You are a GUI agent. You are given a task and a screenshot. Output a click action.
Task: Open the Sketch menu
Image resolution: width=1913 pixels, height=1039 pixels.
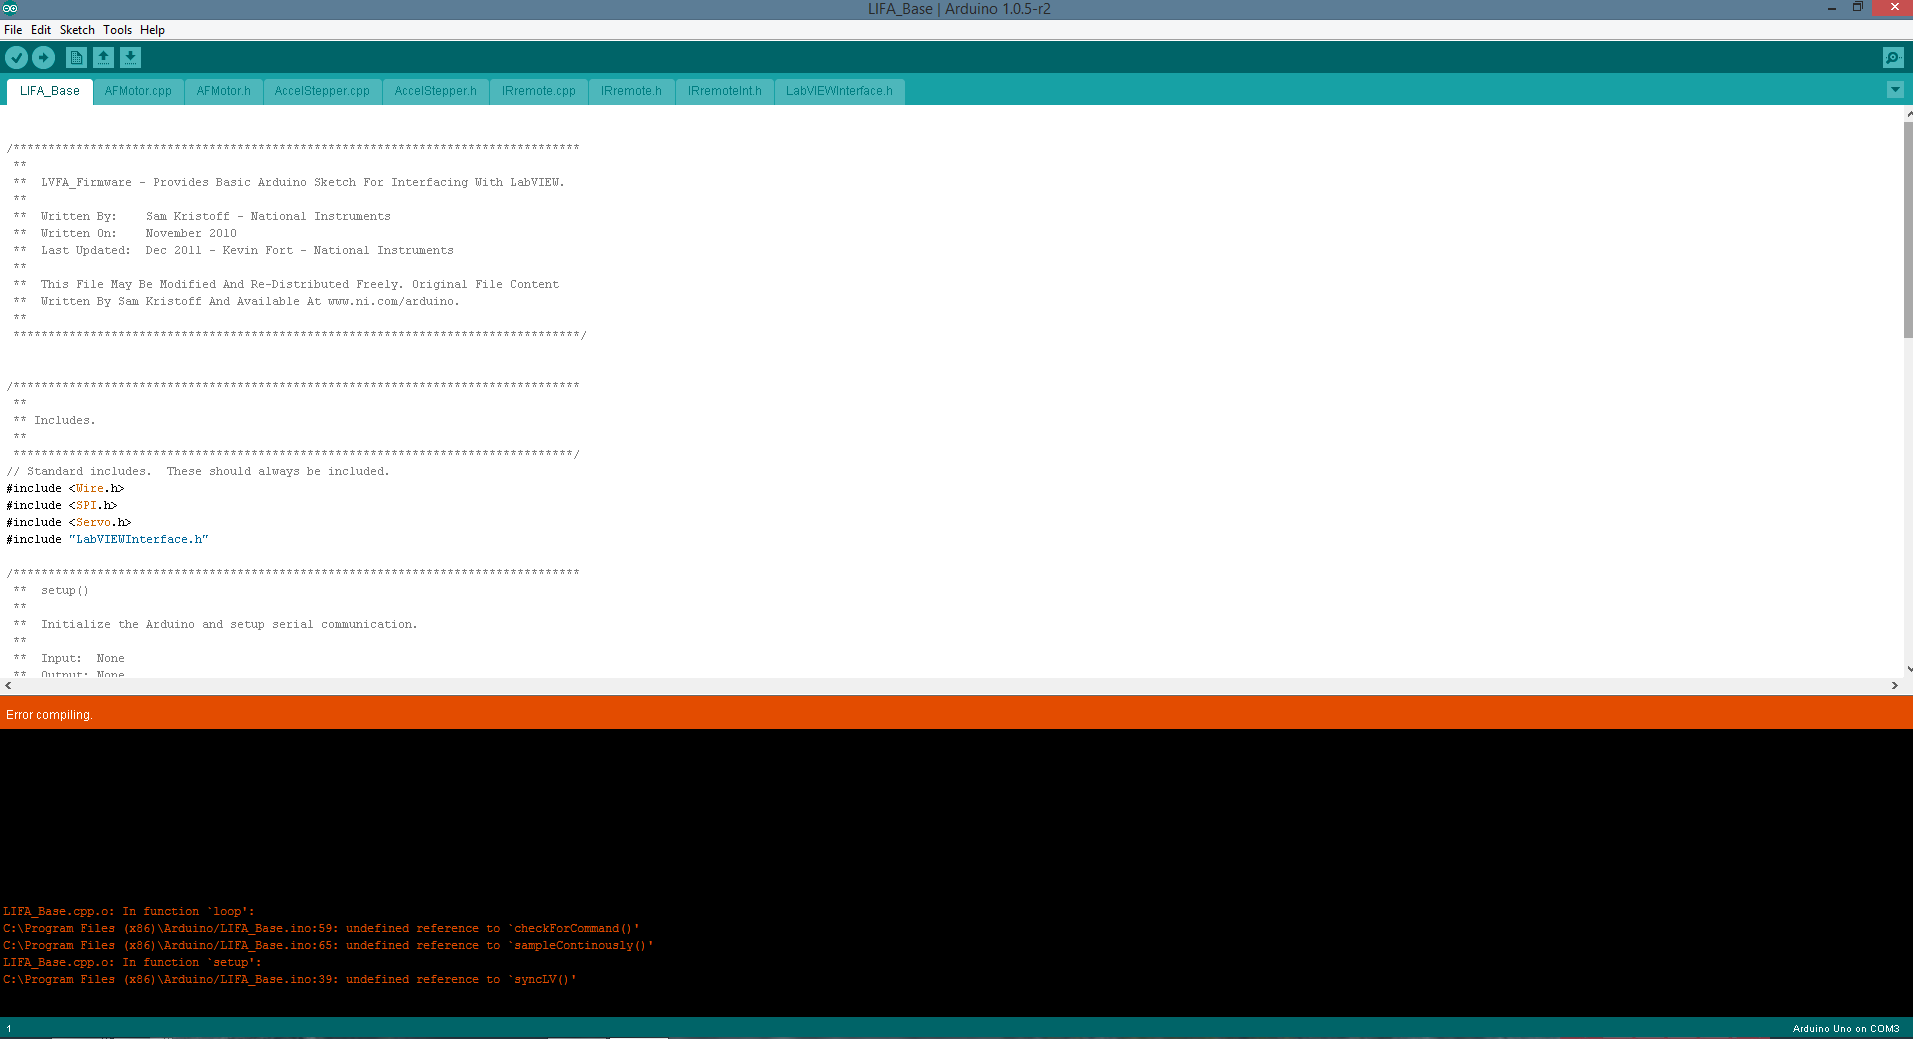click(x=77, y=30)
